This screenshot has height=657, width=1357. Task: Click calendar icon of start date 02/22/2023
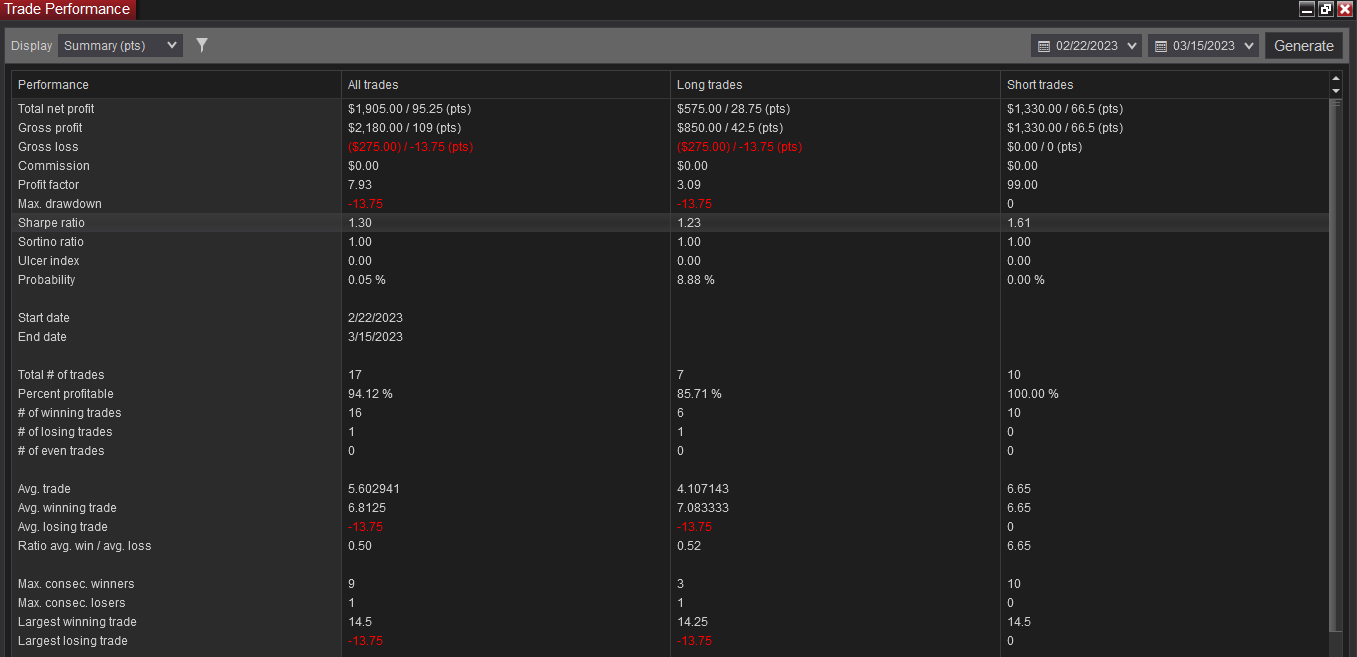(x=1044, y=46)
